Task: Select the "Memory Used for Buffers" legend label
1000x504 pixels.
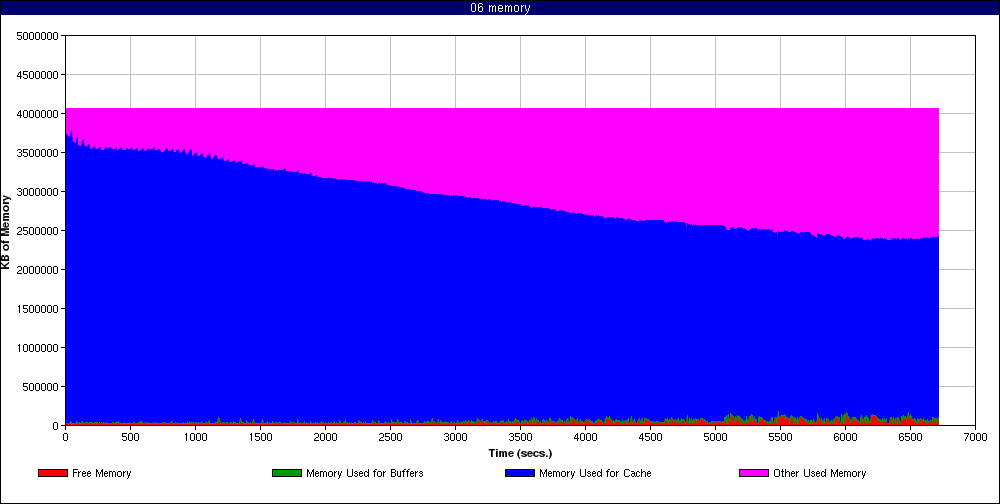Action: [365, 473]
